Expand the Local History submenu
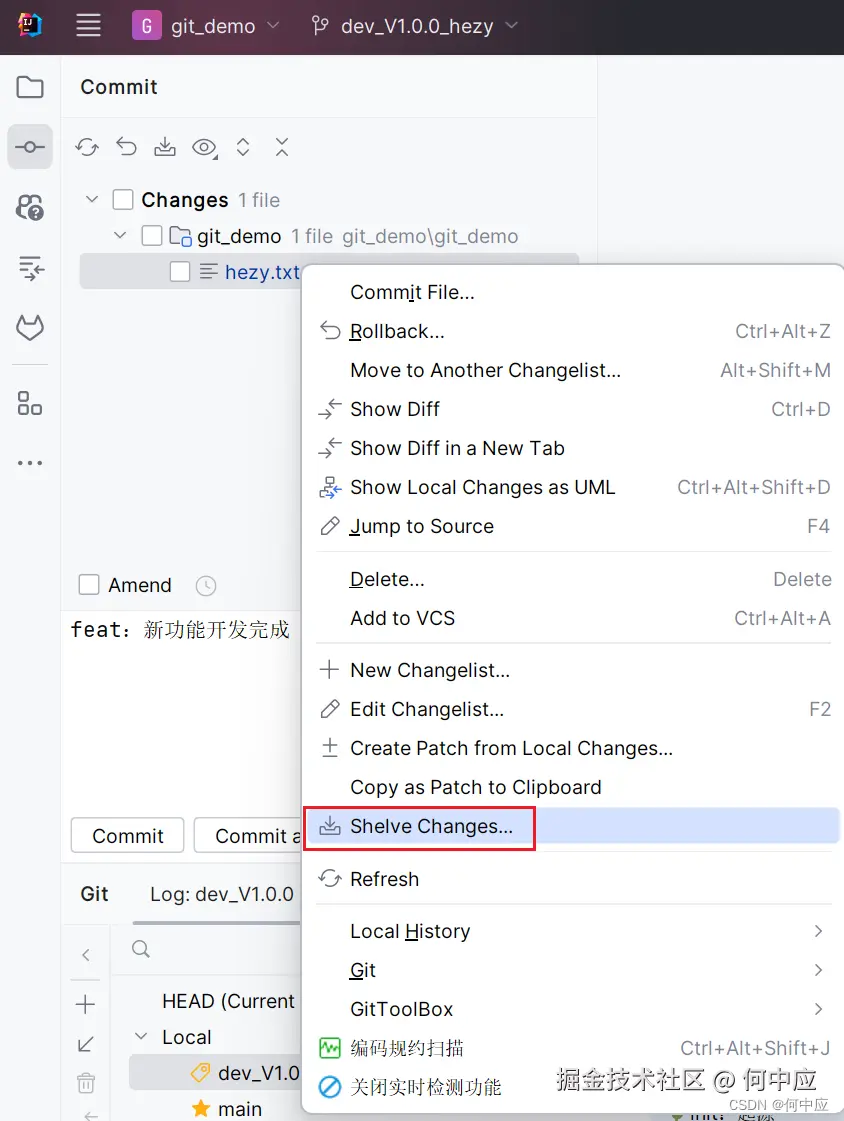 574,931
